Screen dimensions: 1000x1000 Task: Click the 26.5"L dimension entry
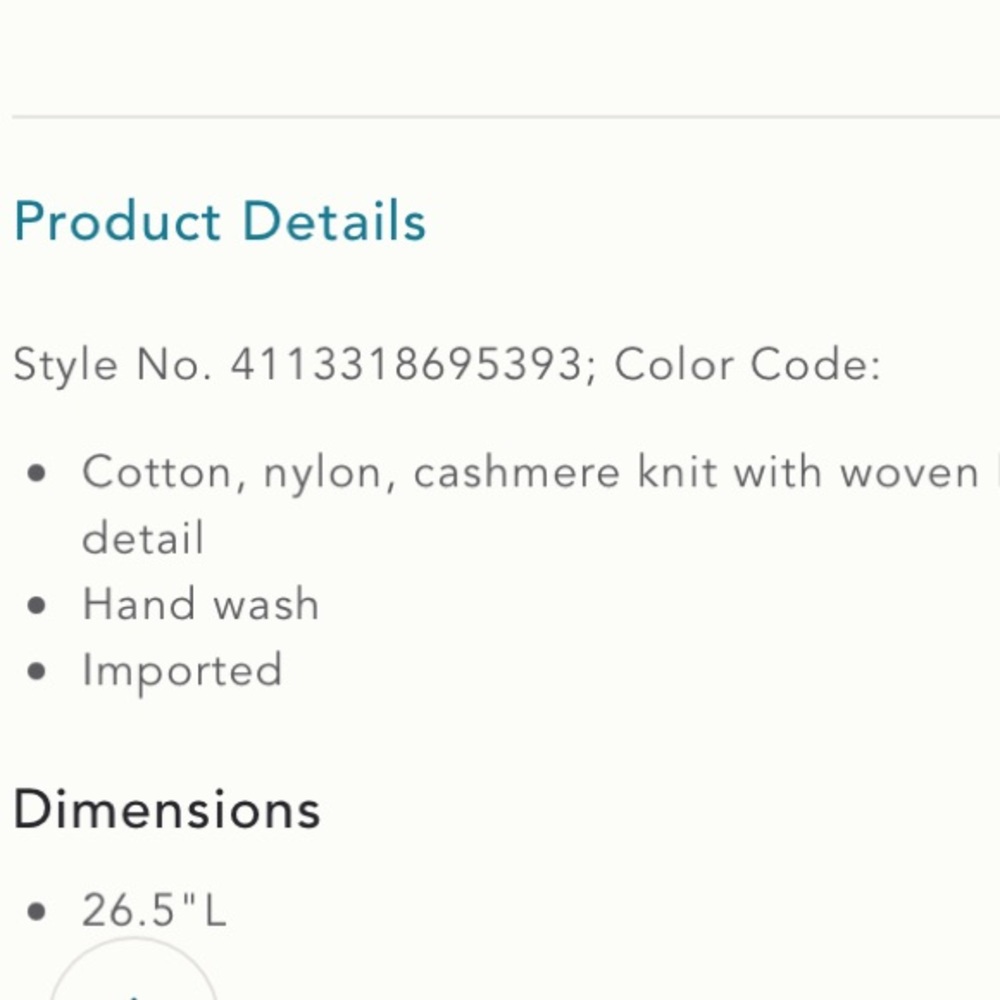click(x=154, y=909)
